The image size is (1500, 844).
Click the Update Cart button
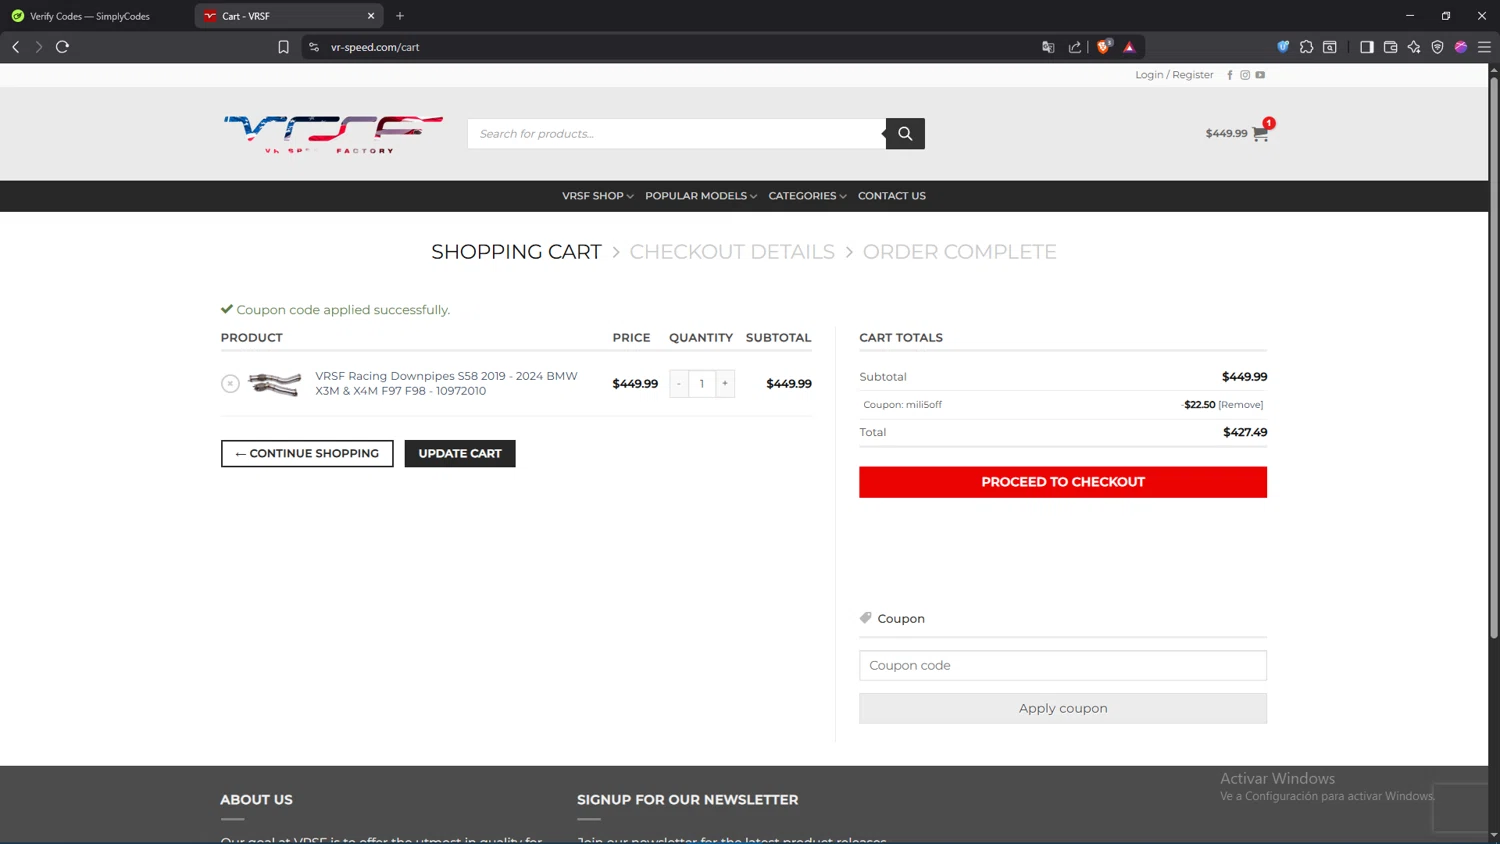point(460,454)
